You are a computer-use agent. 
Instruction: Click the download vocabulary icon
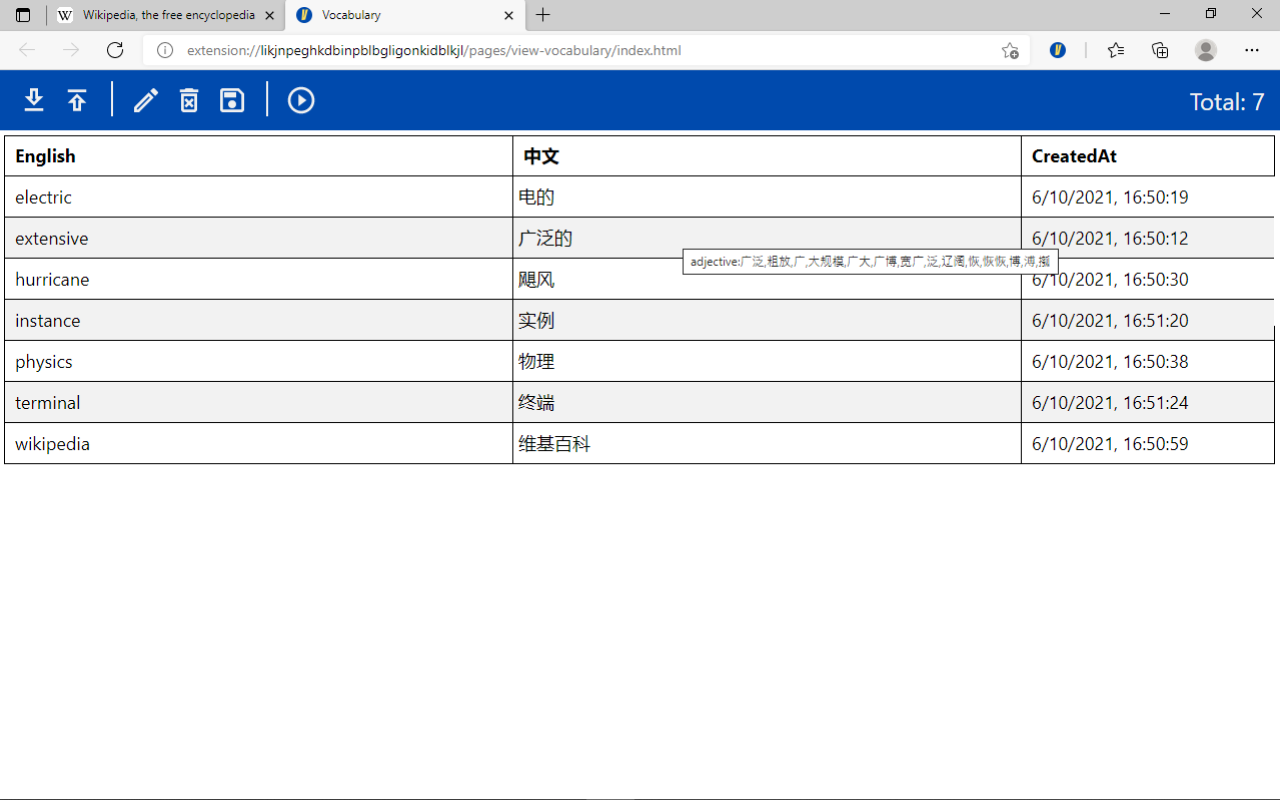click(x=34, y=100)
